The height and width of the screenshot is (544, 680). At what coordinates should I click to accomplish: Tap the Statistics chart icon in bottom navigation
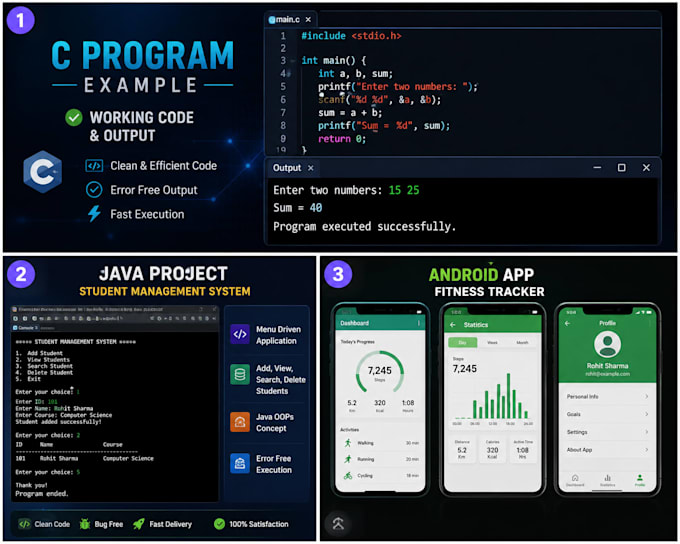pos(608,478)
